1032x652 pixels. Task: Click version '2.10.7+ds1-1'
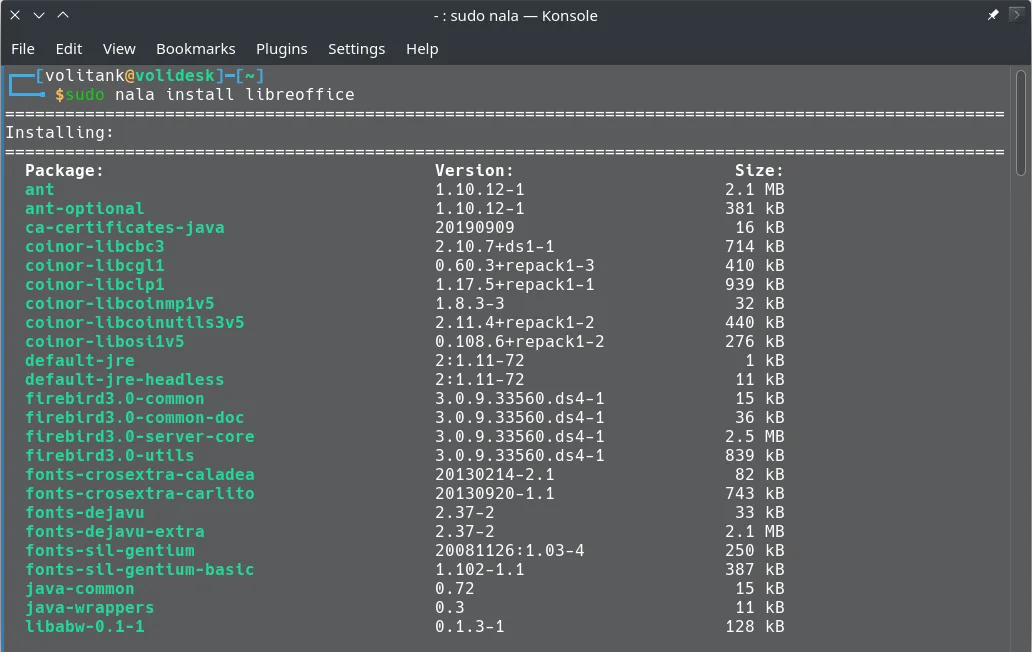point(494,247)
